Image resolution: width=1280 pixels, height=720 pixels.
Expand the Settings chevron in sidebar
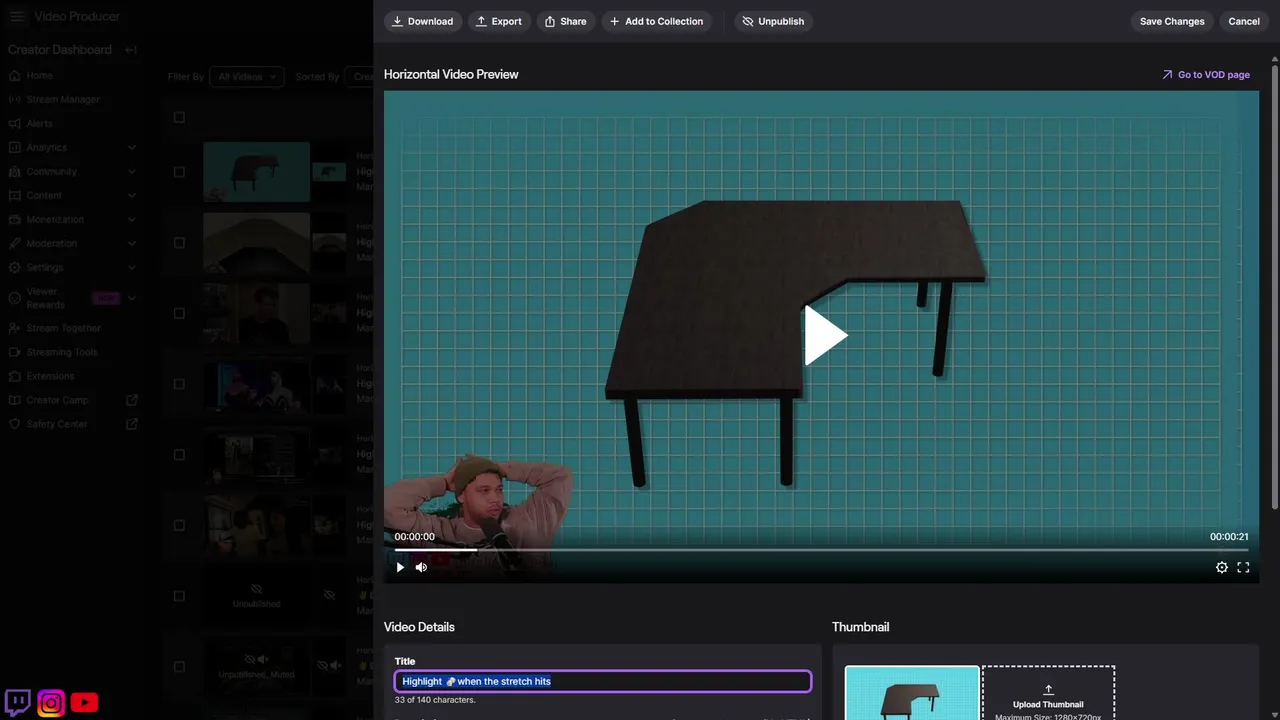point(132,268)
